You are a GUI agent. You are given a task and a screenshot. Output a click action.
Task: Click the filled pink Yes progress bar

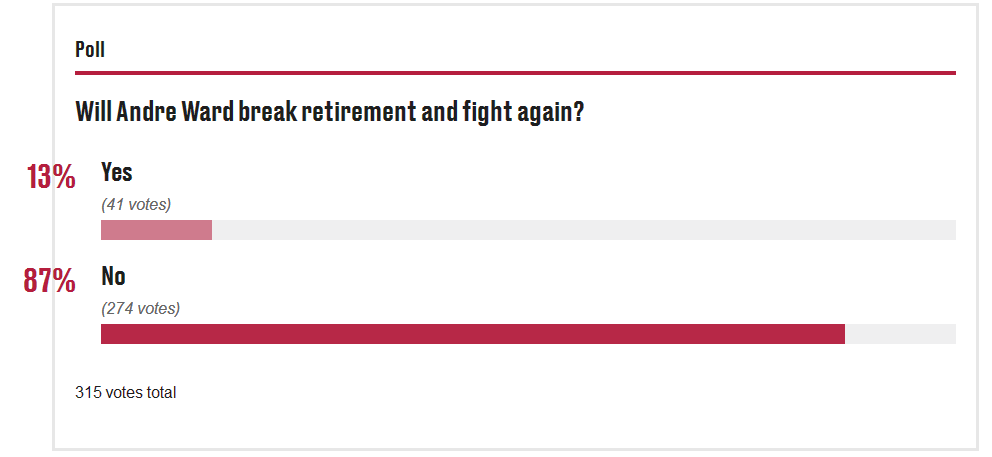(x=156, y=230)
